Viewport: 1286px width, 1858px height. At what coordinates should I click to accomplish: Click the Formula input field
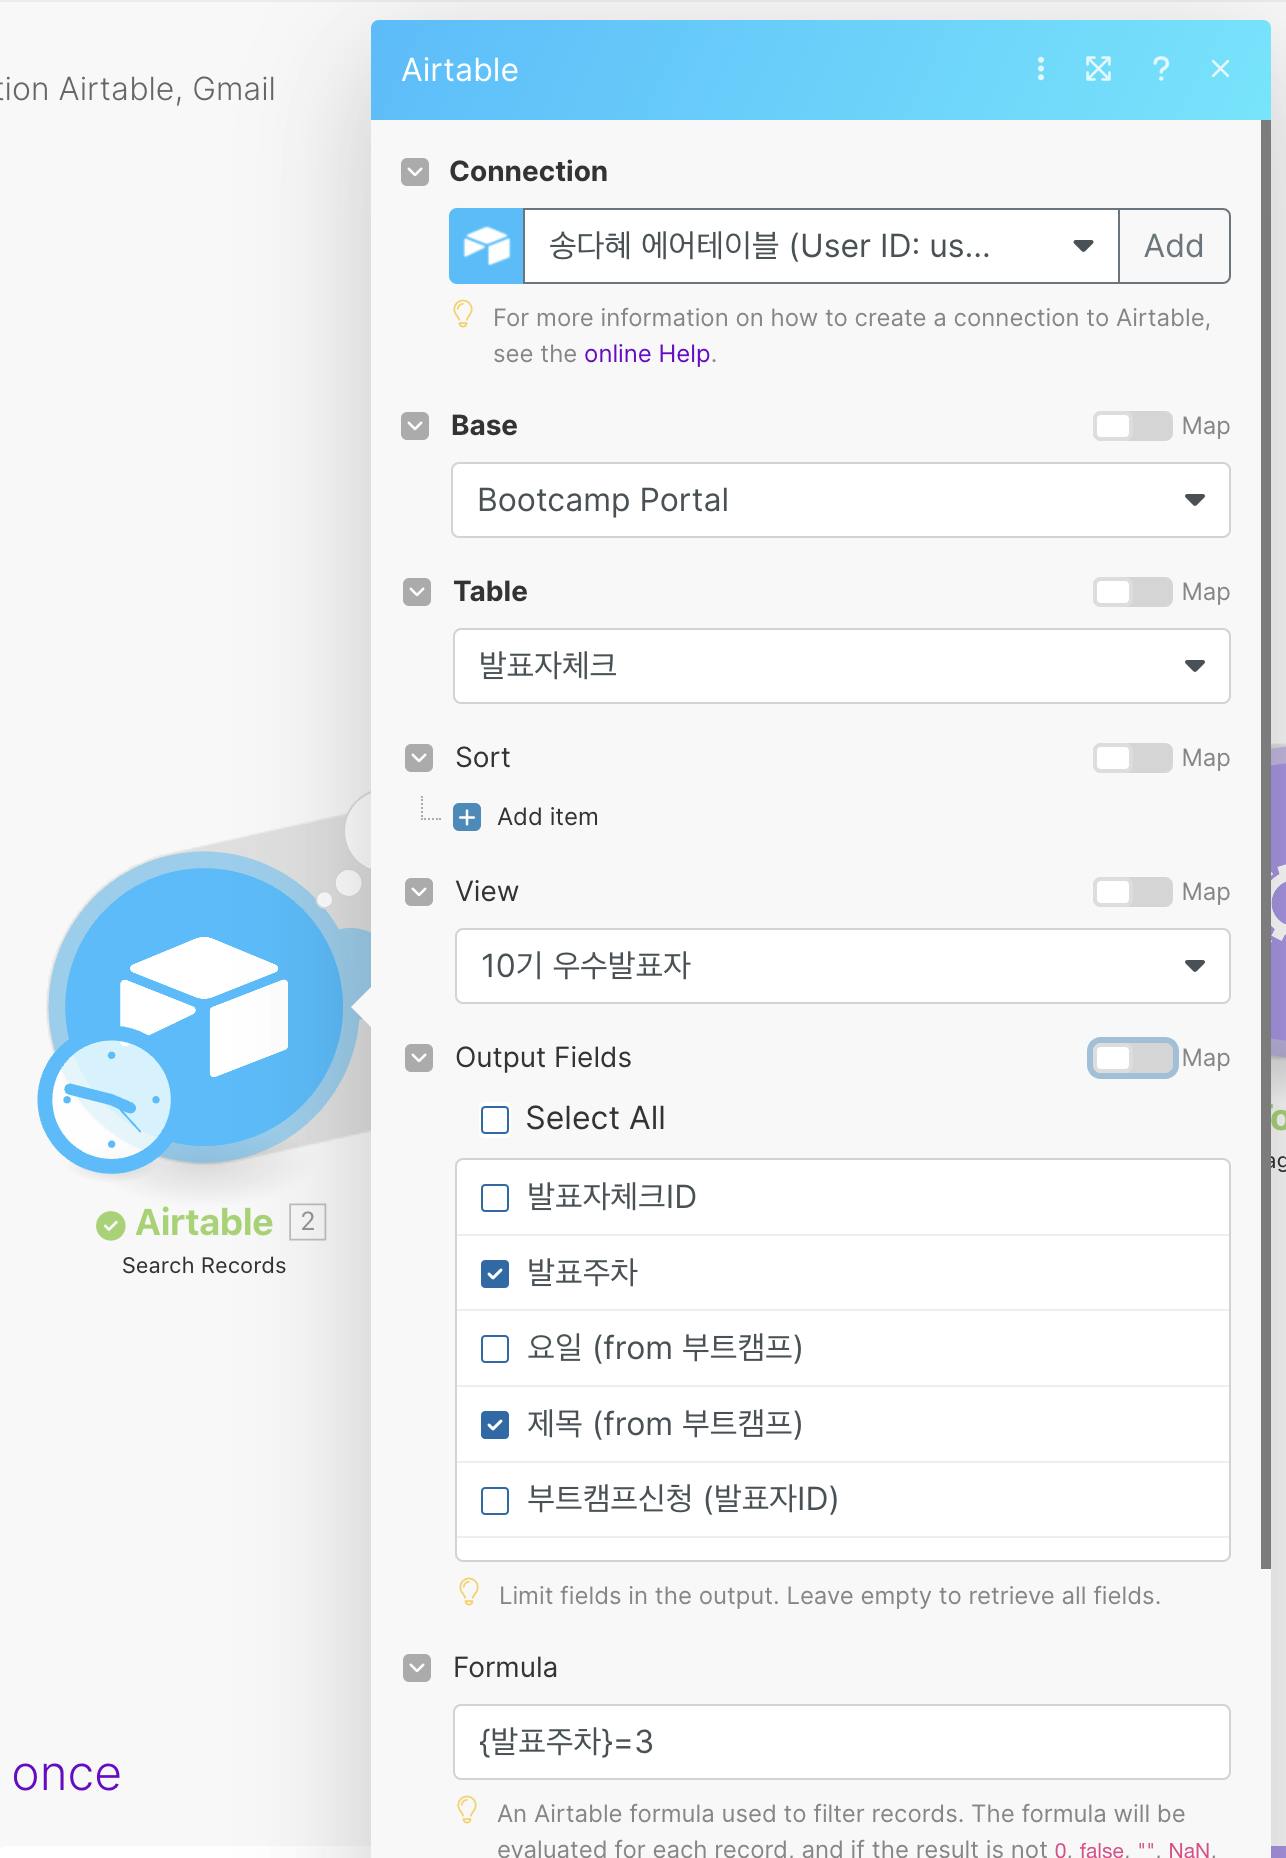pos(842,1742)
